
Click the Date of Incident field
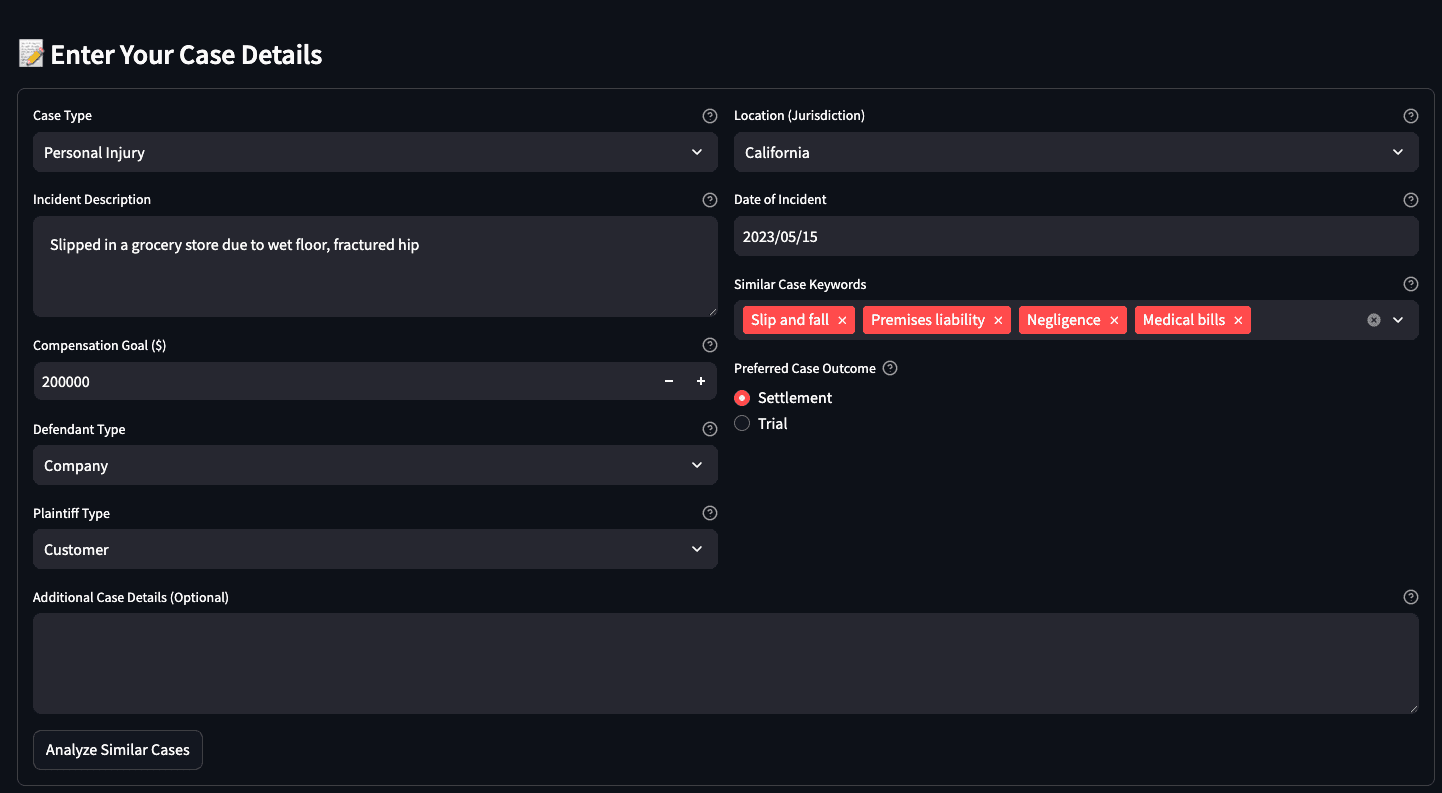click(1076, 236)
